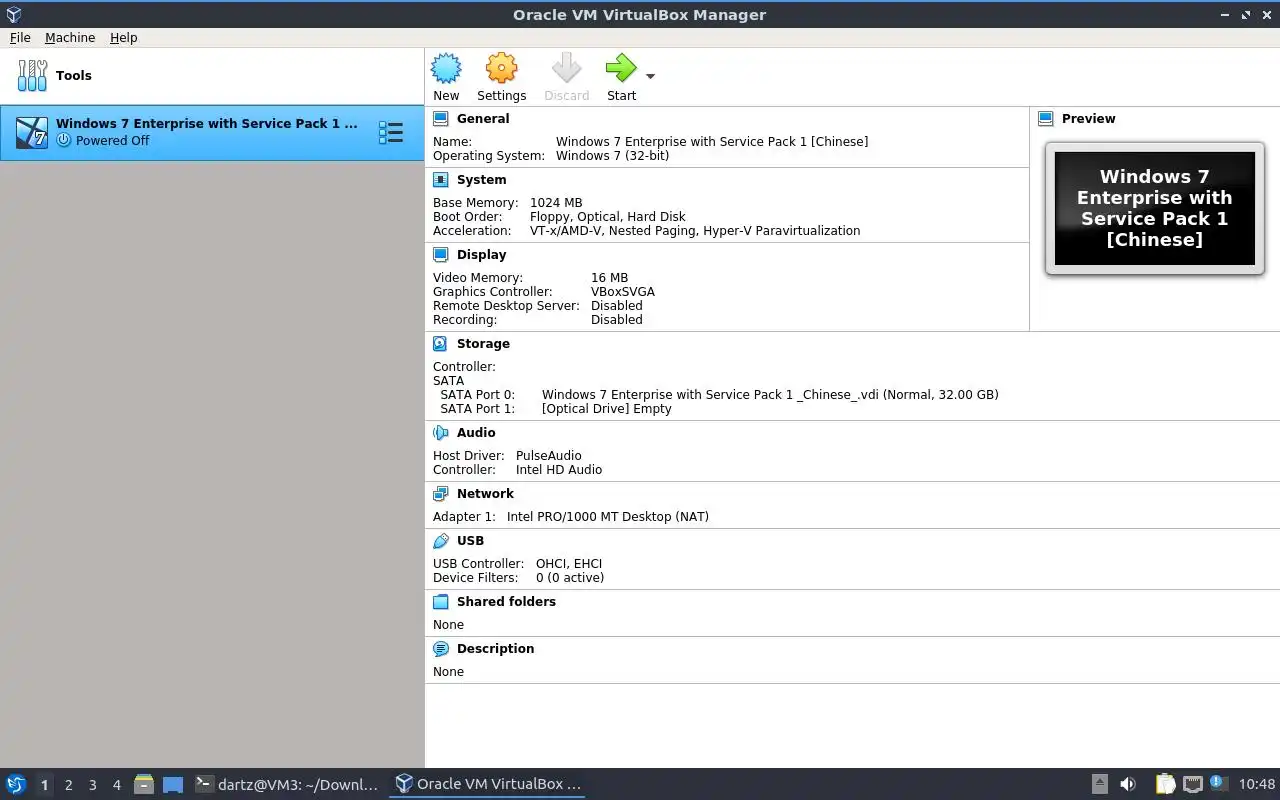This screenshot has width=1280, height=800.
Task: Open the Storage settings header link
Action: [483, 343]
